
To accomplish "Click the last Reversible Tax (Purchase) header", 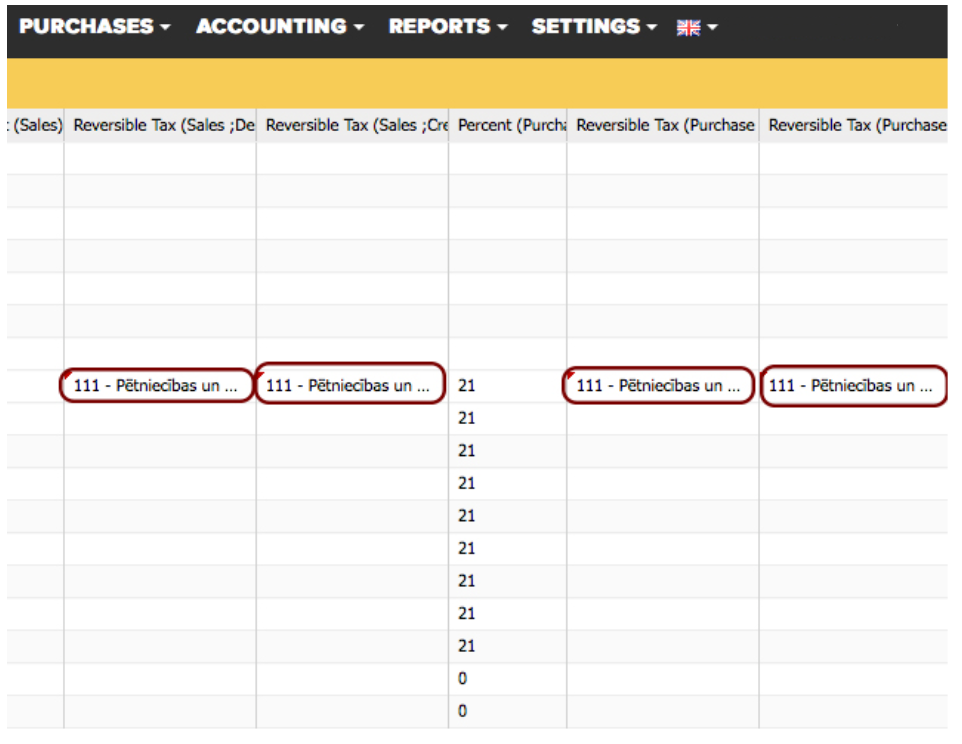I will (x=853, y=126).
